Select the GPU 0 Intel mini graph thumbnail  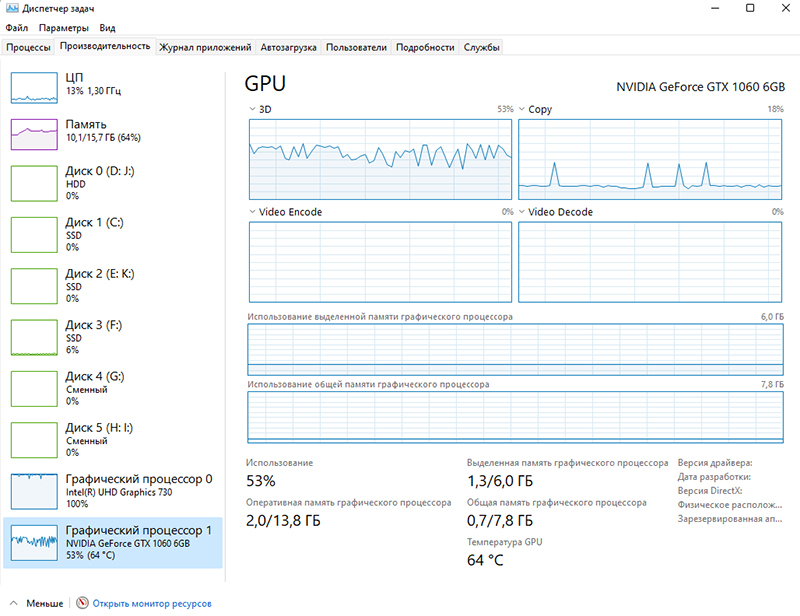[34, 491]
